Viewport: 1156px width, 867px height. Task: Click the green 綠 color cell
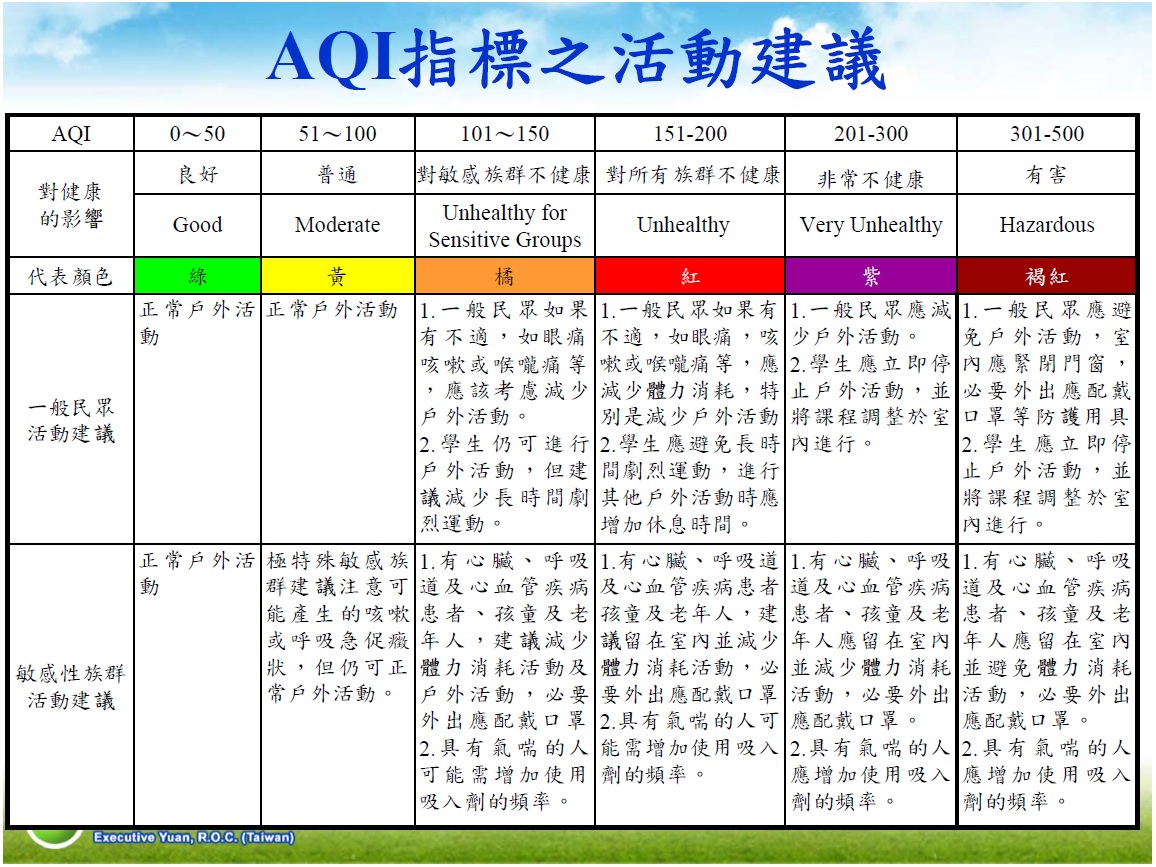click(197, 276)
